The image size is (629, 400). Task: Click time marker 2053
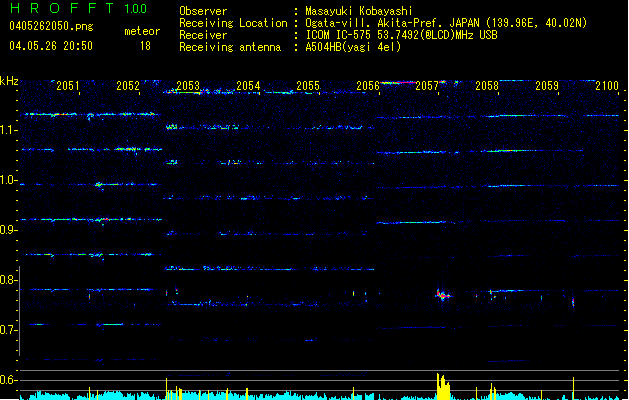coord(188,86)
